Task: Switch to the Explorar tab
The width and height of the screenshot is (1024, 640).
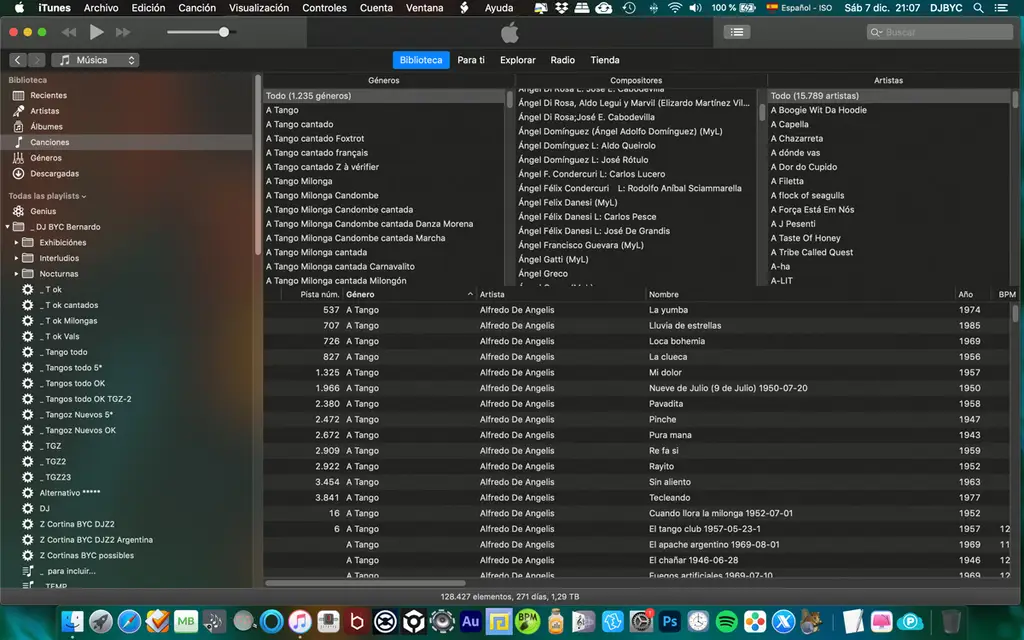Action: pos(518,60)
